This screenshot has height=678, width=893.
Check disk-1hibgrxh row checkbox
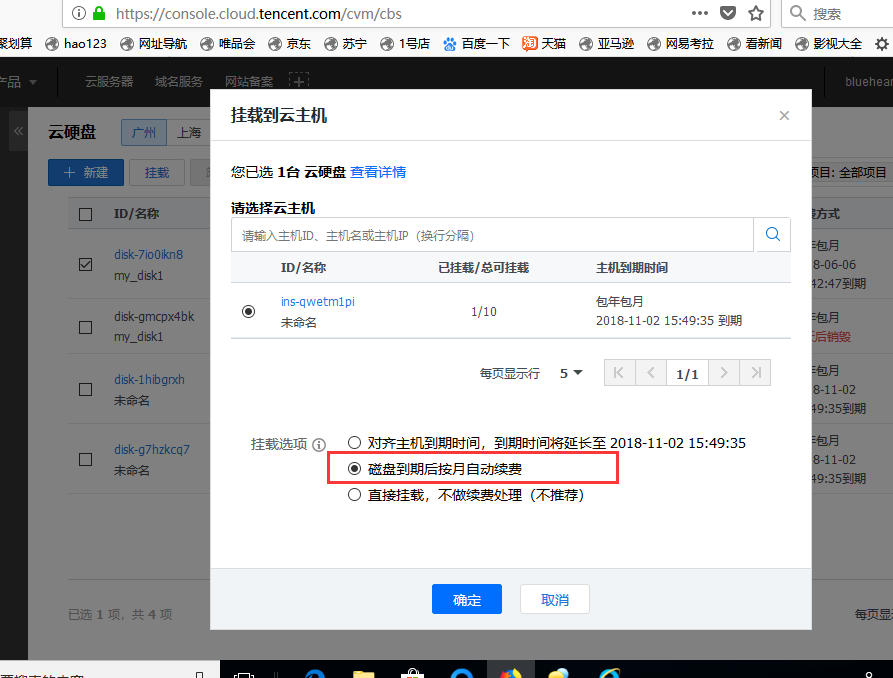pyautogui.click(x=85, y=389)
